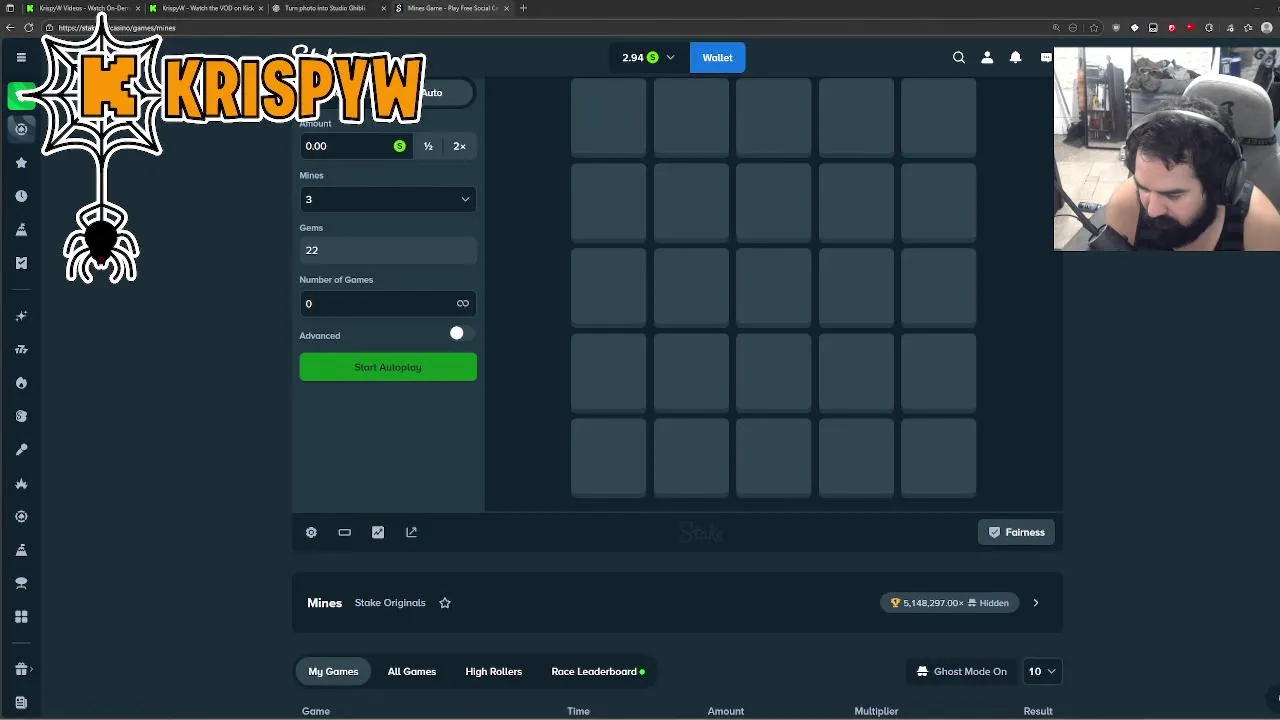The image size is (1280, 720).
Task: Double the bet amount with 2×
Action: pos(459,146)
